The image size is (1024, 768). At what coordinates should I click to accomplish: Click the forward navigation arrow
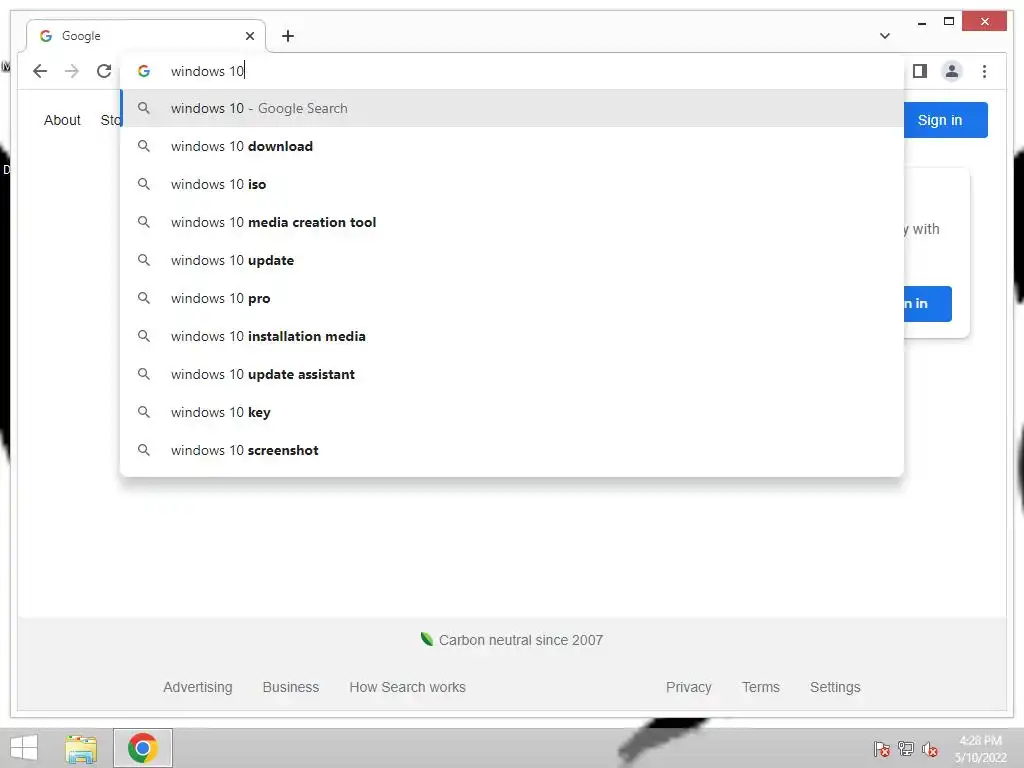[72, 71]
